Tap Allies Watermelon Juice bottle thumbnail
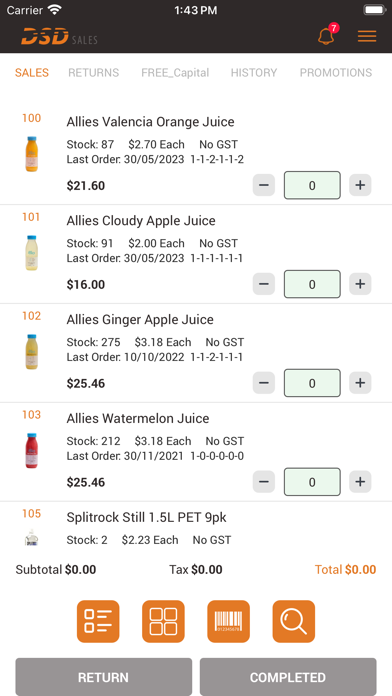392x696 pixels. 32,451
